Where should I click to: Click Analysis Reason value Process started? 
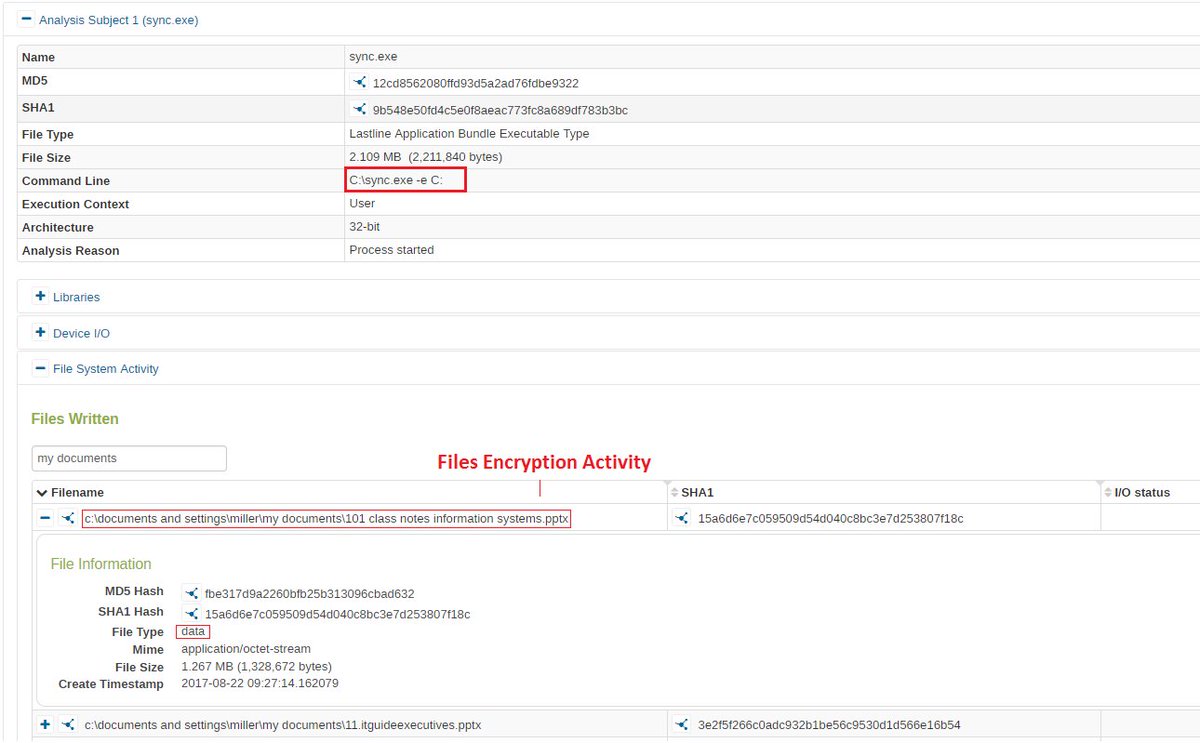click(391, 250)
